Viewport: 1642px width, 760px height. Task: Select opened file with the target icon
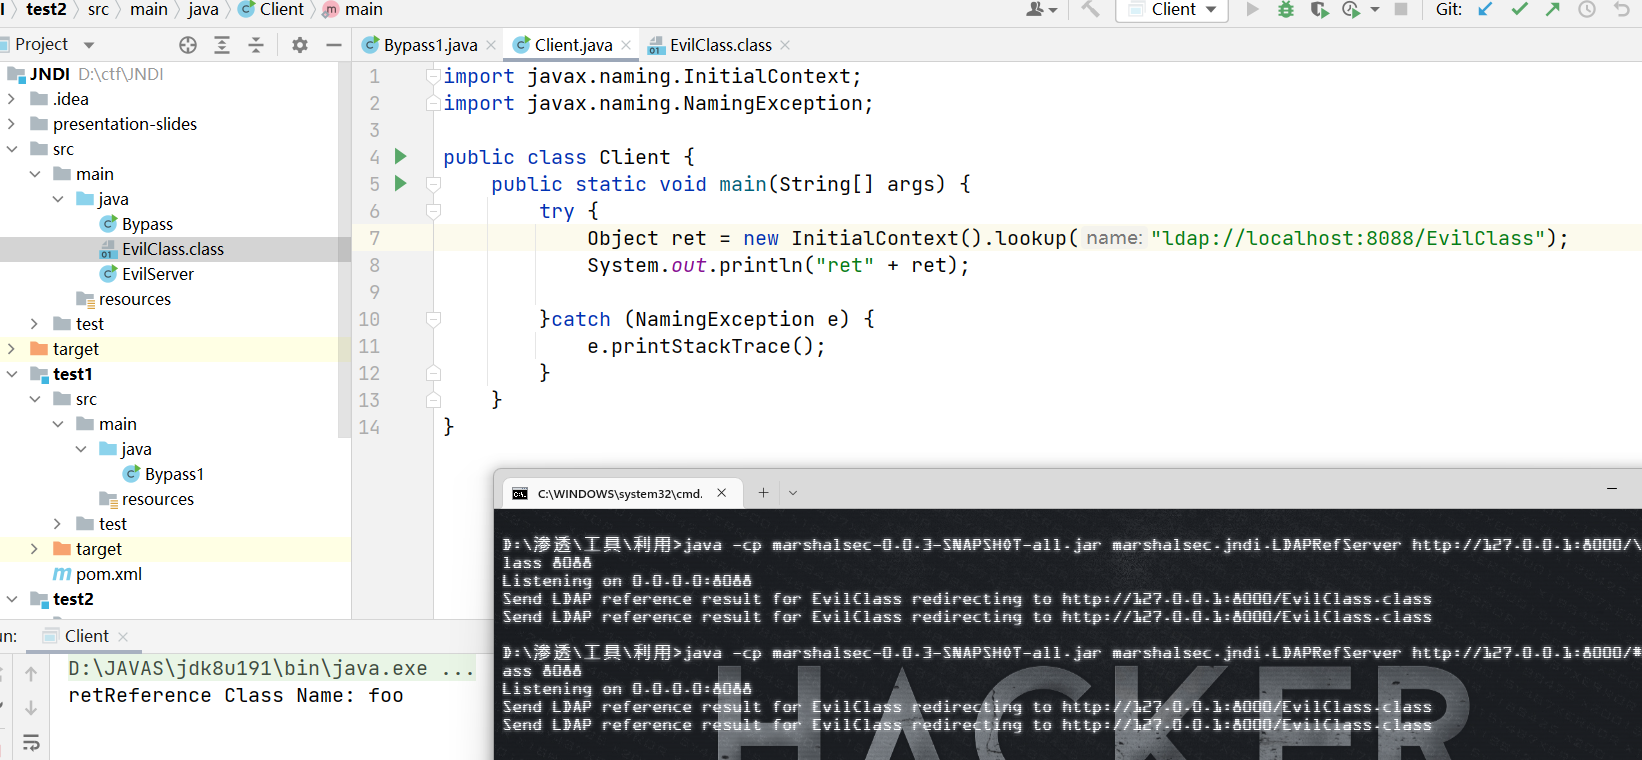pos(188,45)
